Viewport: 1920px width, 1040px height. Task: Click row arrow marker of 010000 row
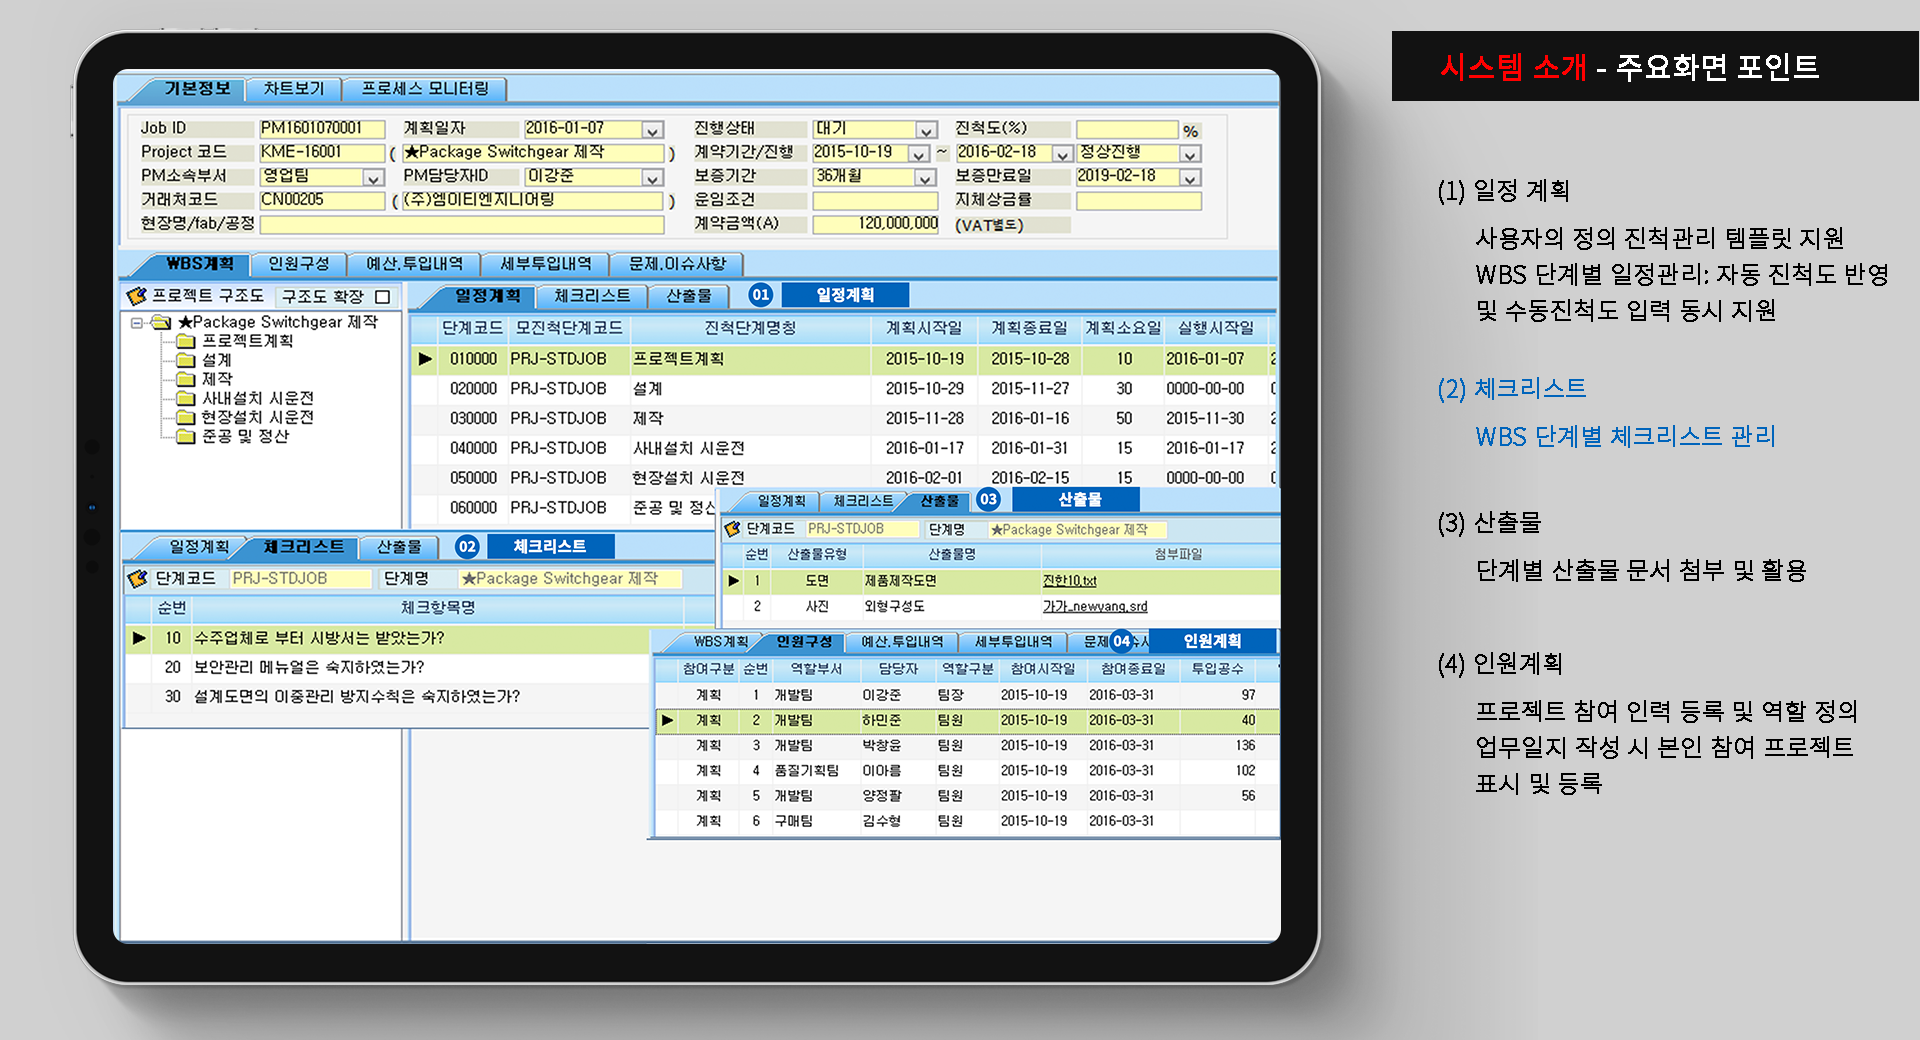[425, 358]
